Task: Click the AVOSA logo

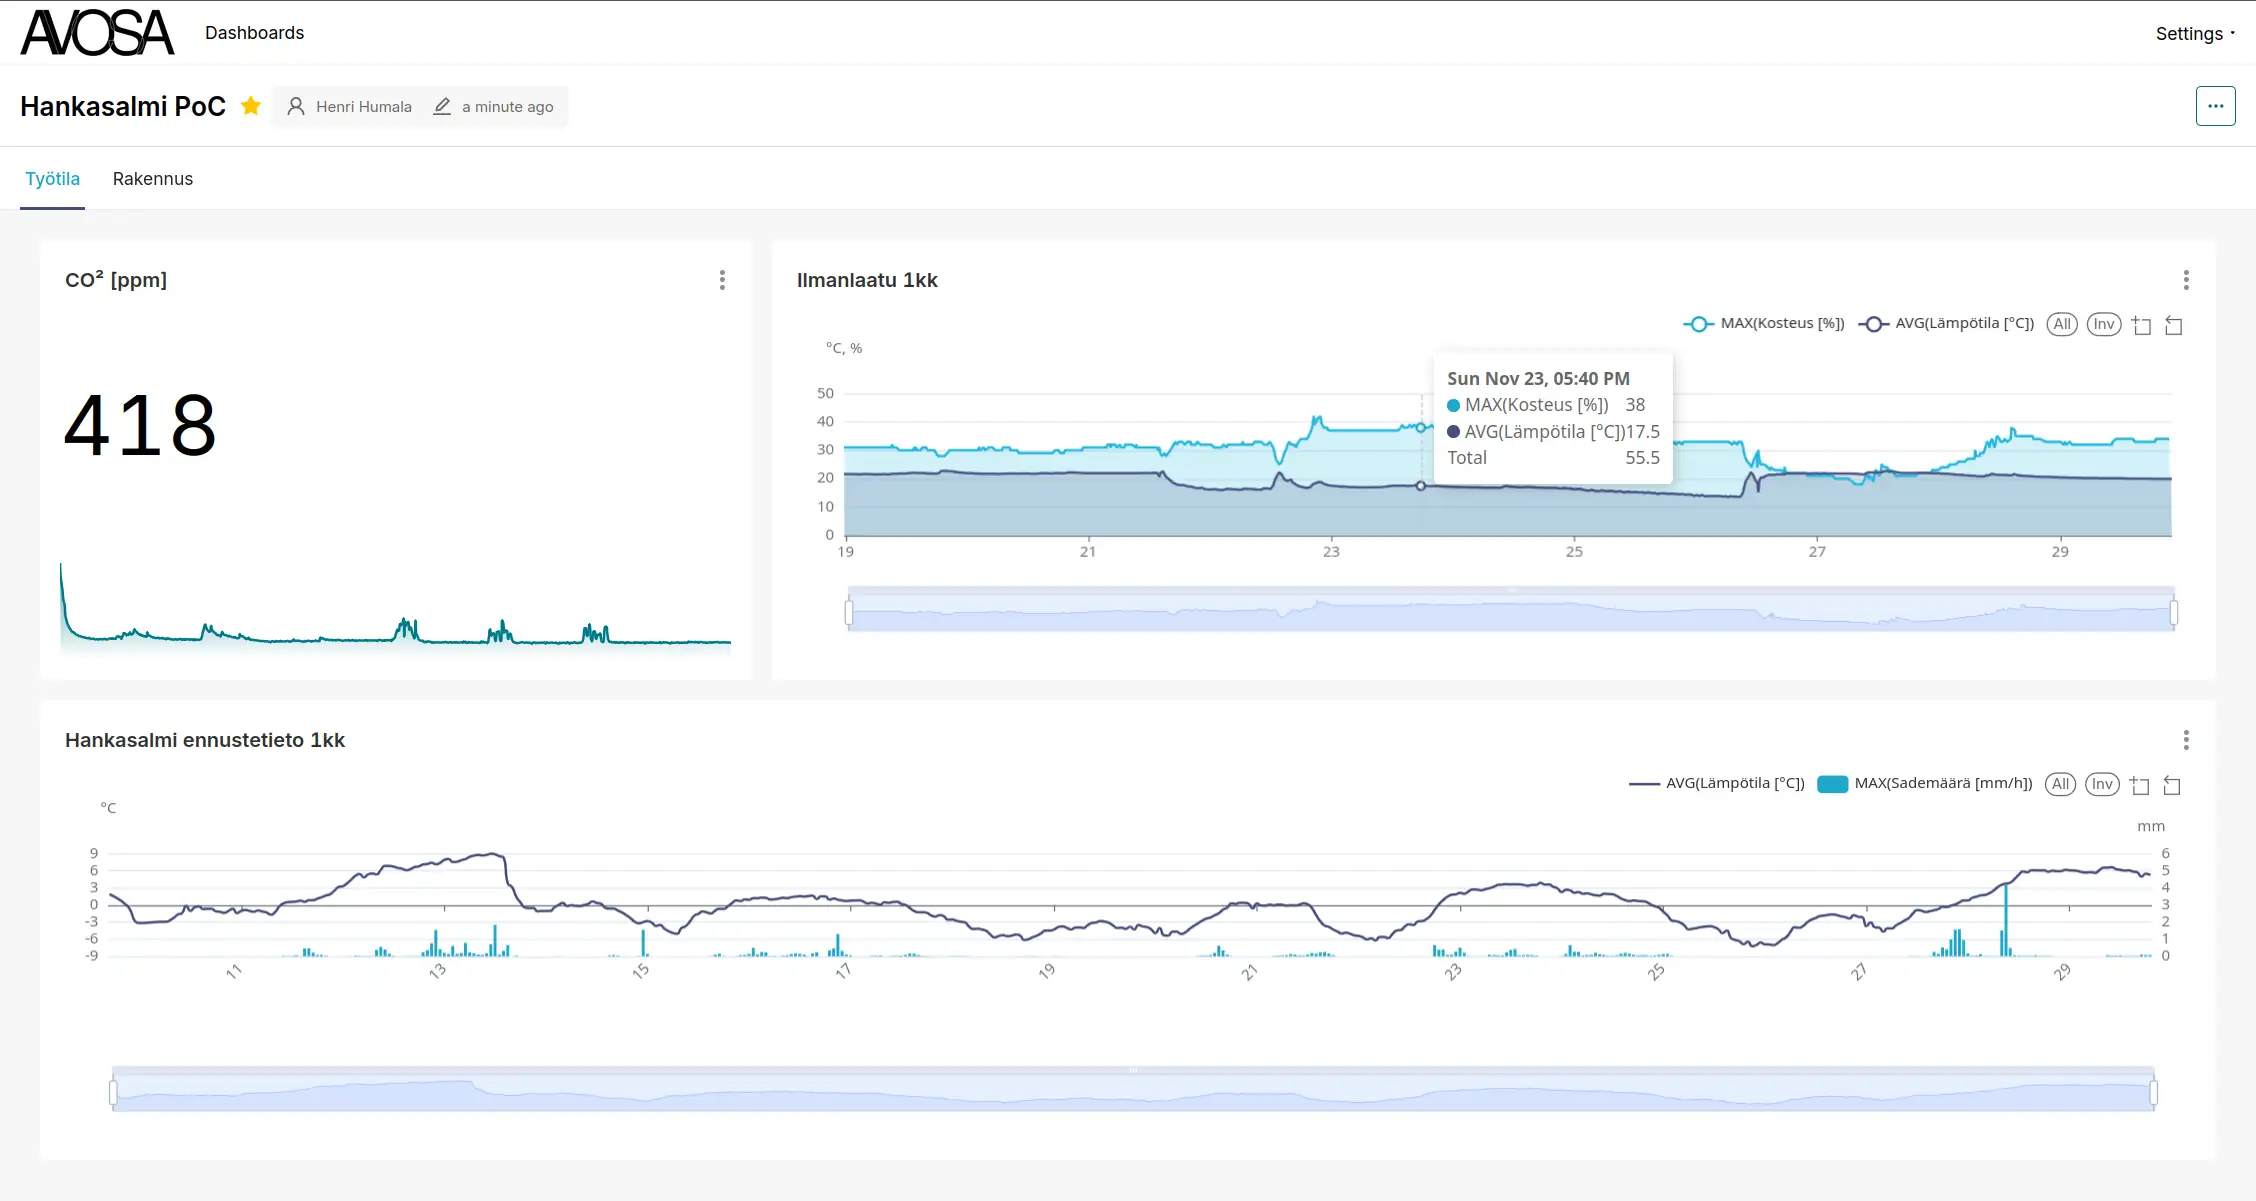Action: point(97,33)
